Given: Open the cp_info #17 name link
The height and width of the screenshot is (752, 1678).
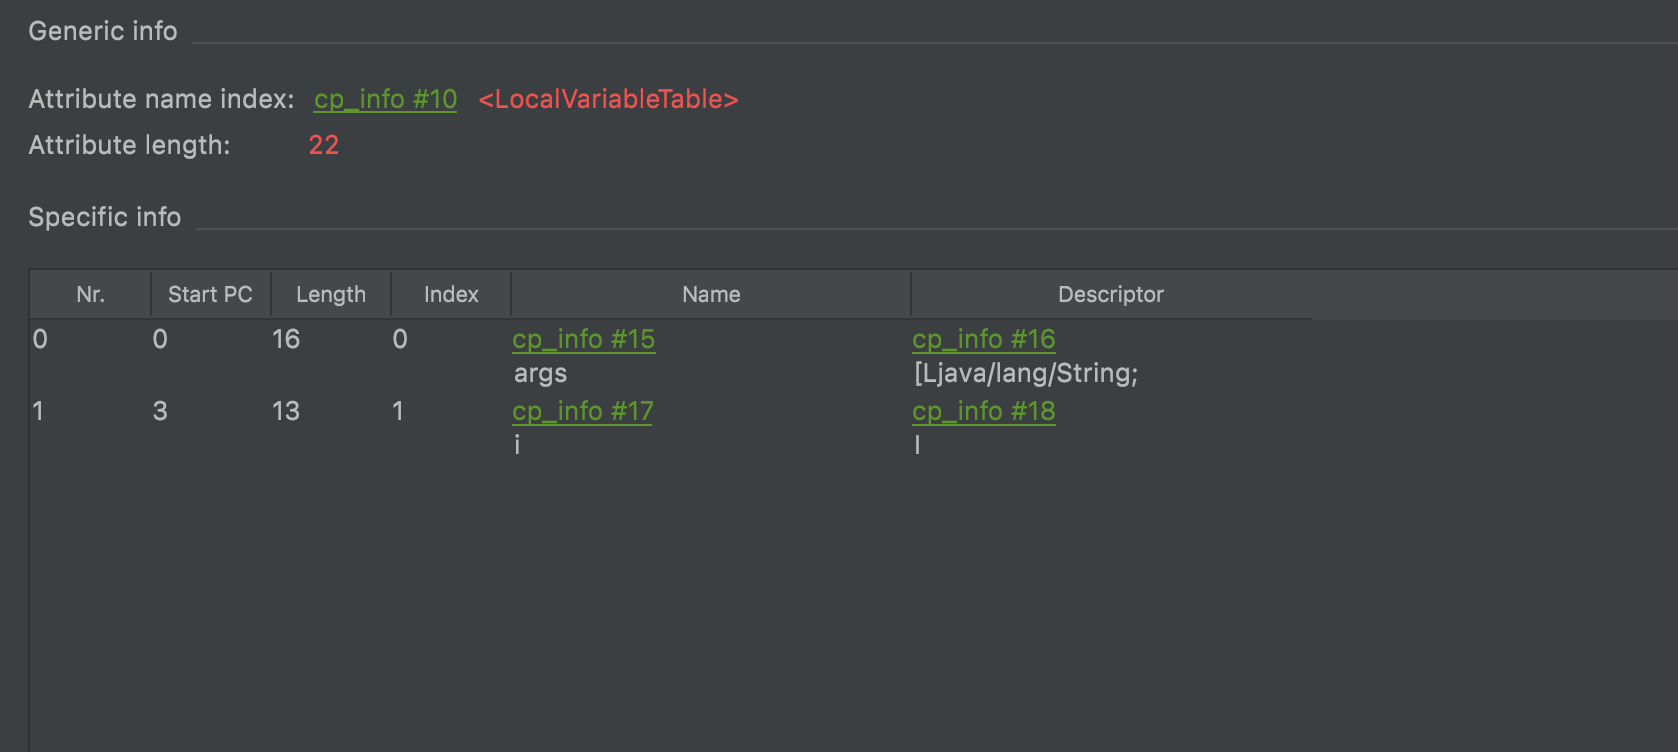Looking at the screenshot, I should pos(582,411).
